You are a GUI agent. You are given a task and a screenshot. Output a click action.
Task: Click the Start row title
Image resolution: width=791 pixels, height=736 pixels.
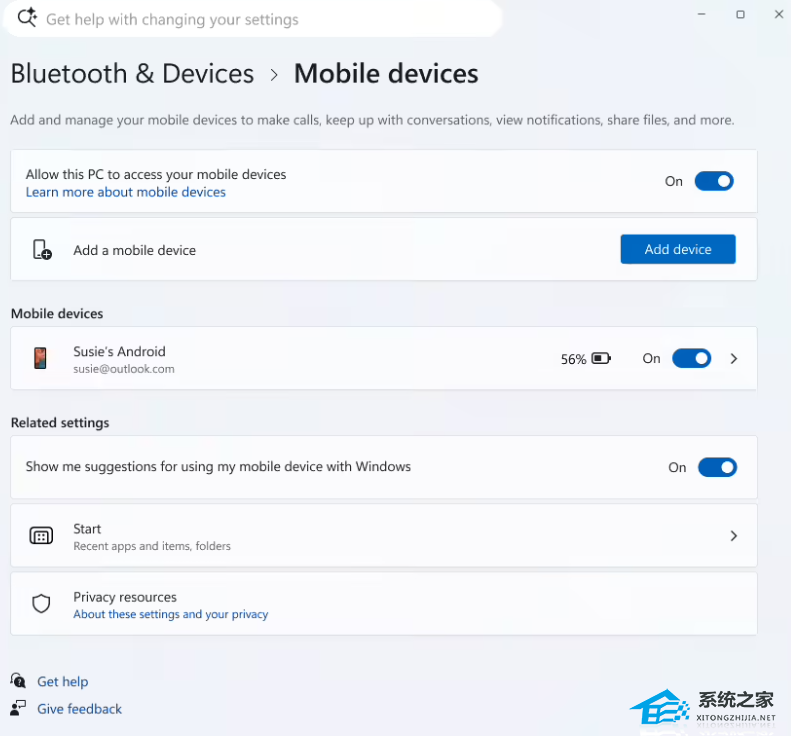87,529
